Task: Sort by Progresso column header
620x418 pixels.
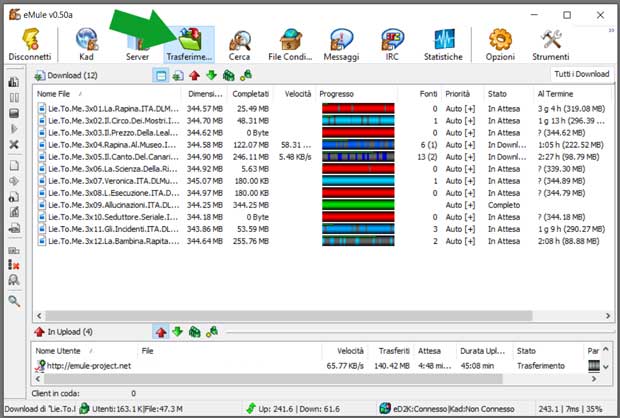Action: (358, 94)
